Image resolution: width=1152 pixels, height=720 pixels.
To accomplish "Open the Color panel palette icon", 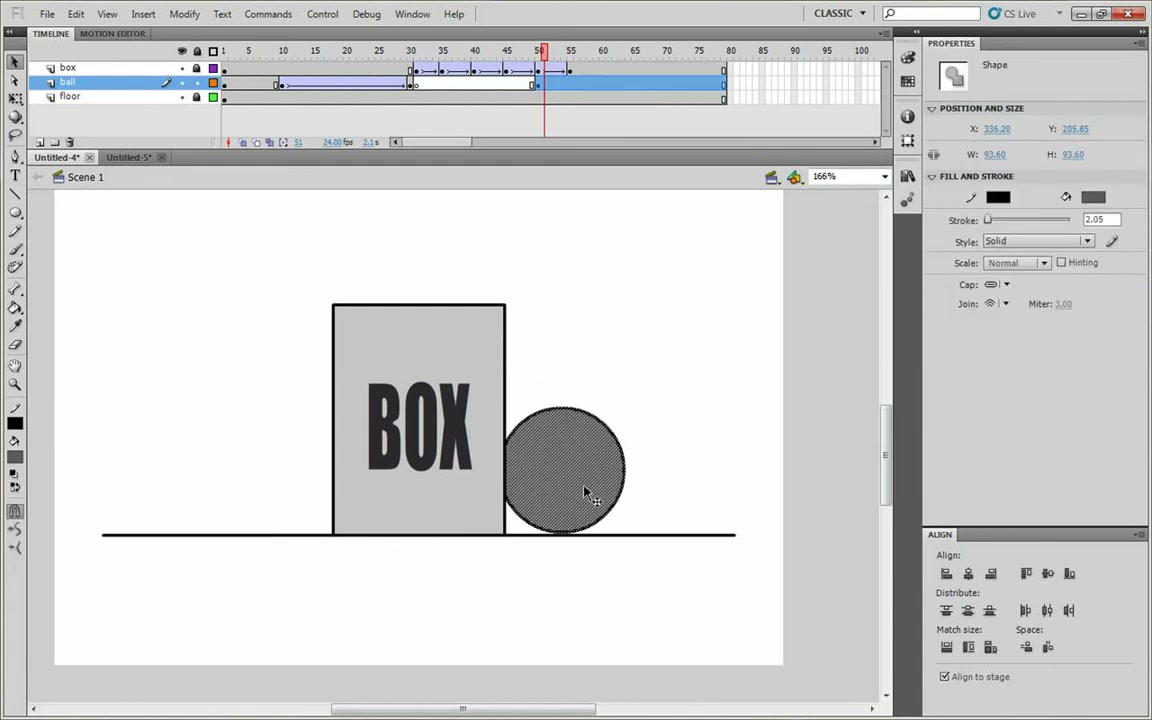I will point(908,58).
